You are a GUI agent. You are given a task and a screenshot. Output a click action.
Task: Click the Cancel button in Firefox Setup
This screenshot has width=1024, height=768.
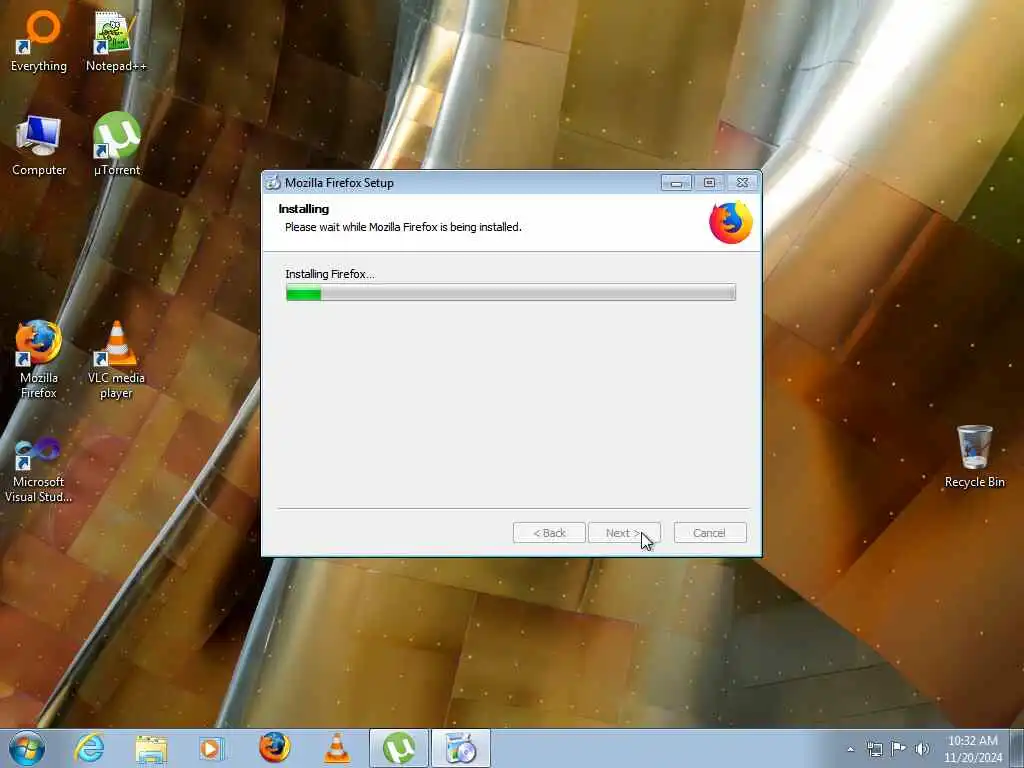point(710,533)
